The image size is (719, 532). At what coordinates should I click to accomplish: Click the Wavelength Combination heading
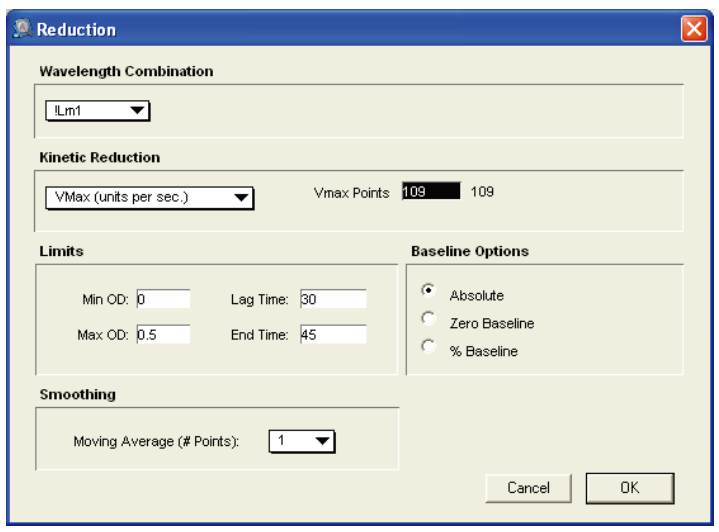pyautogui.click(x=126, y=72)
